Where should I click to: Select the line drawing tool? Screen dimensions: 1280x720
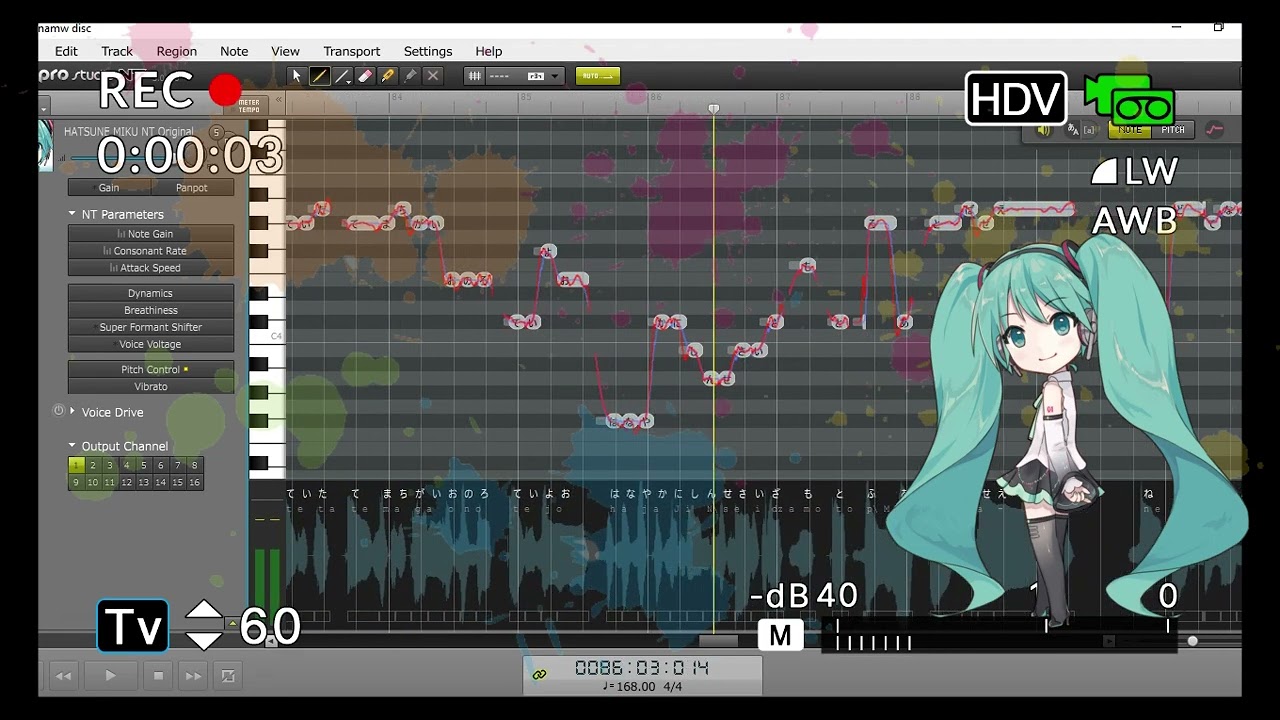342,76
